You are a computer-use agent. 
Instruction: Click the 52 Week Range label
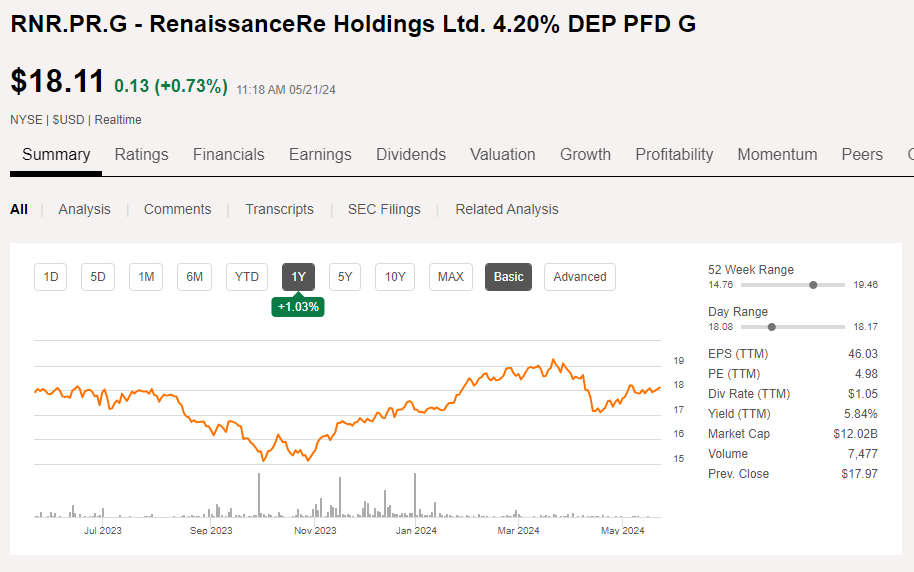pos(751,269)
